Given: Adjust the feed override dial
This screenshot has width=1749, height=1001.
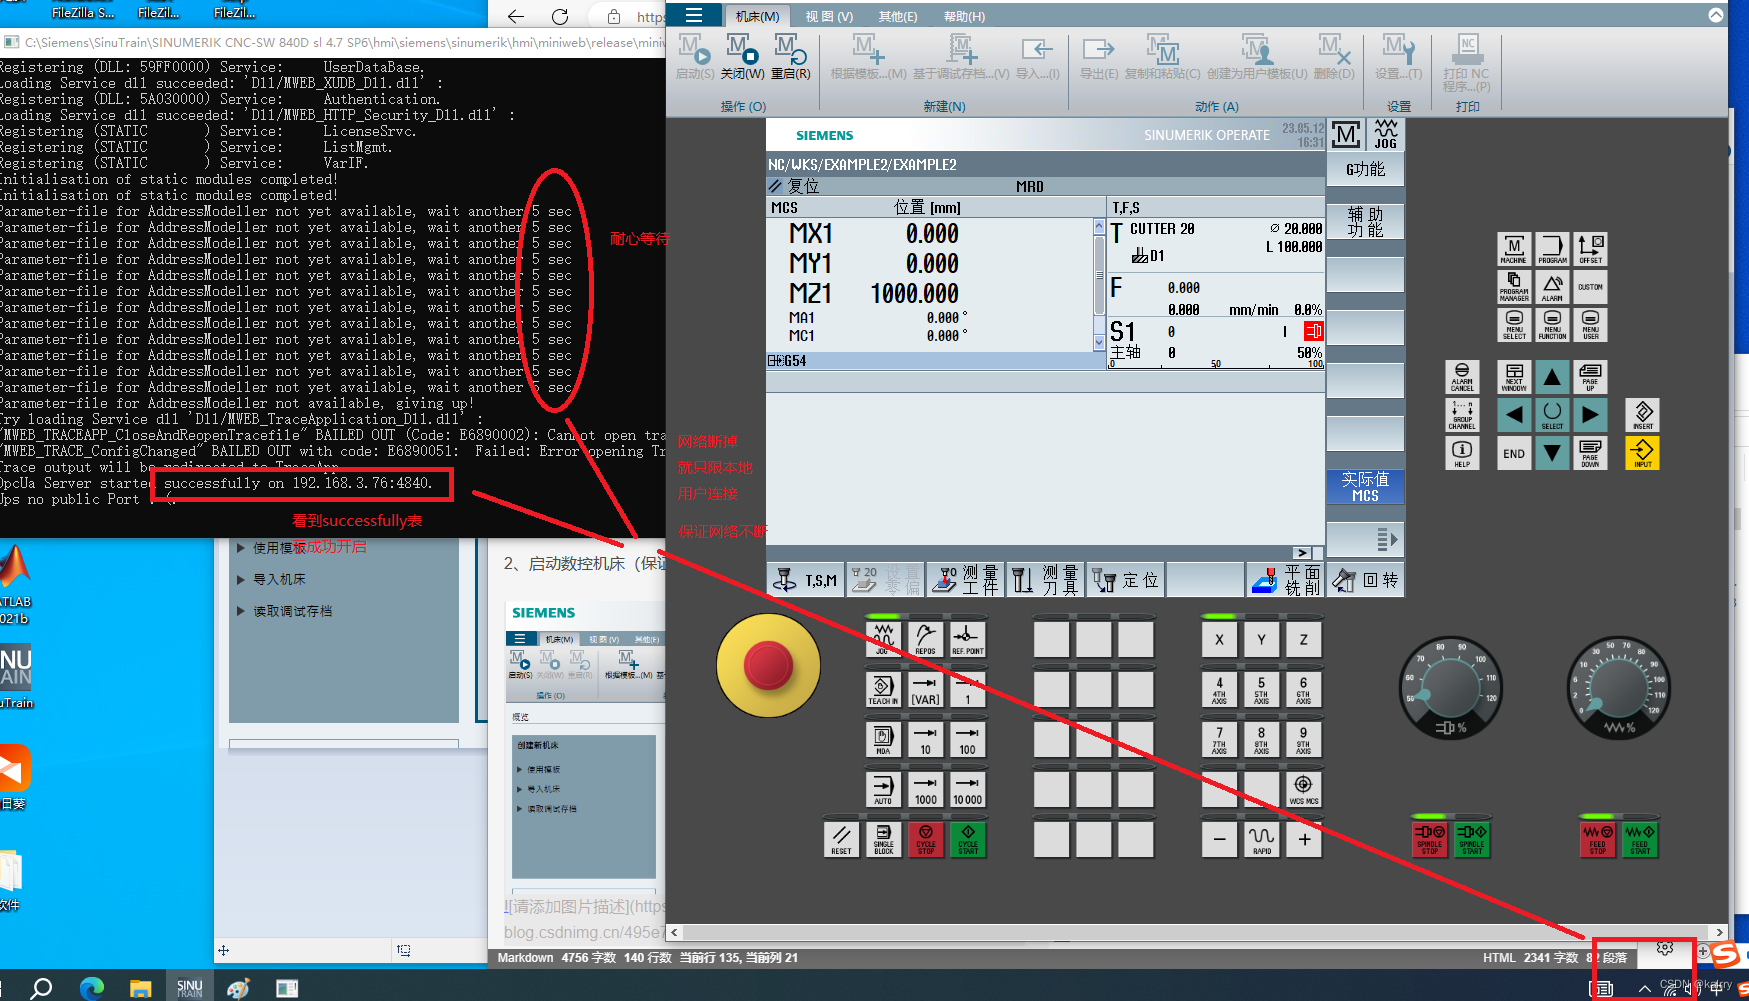Looking at the screenshot, I should pyautogui.click(x=1618, y=688).
